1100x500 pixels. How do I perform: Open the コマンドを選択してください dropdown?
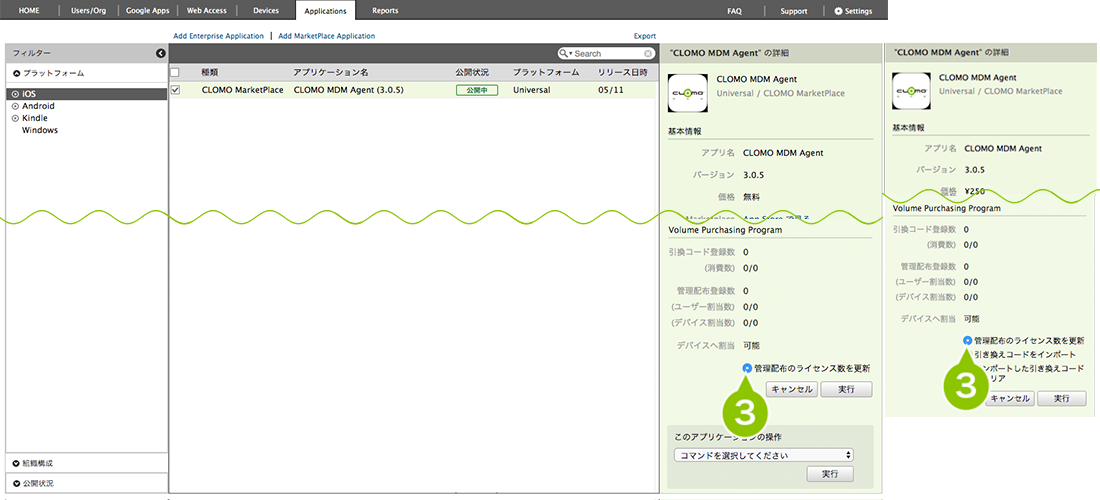tap(763, 455)
